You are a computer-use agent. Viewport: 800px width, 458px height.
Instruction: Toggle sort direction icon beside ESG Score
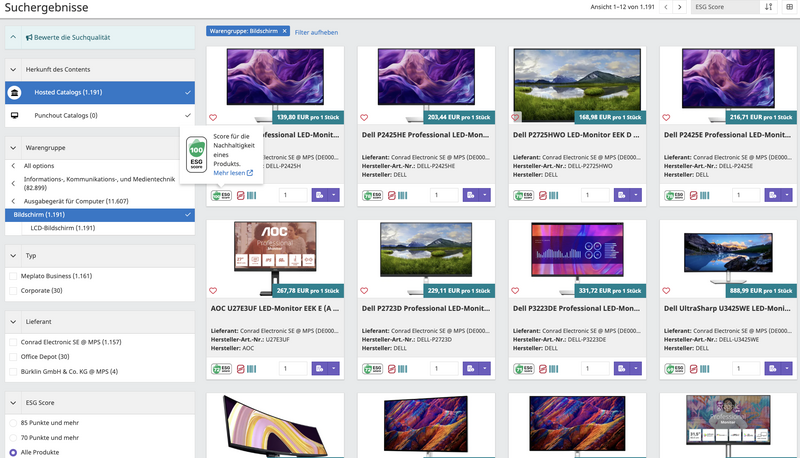[768, 7]
